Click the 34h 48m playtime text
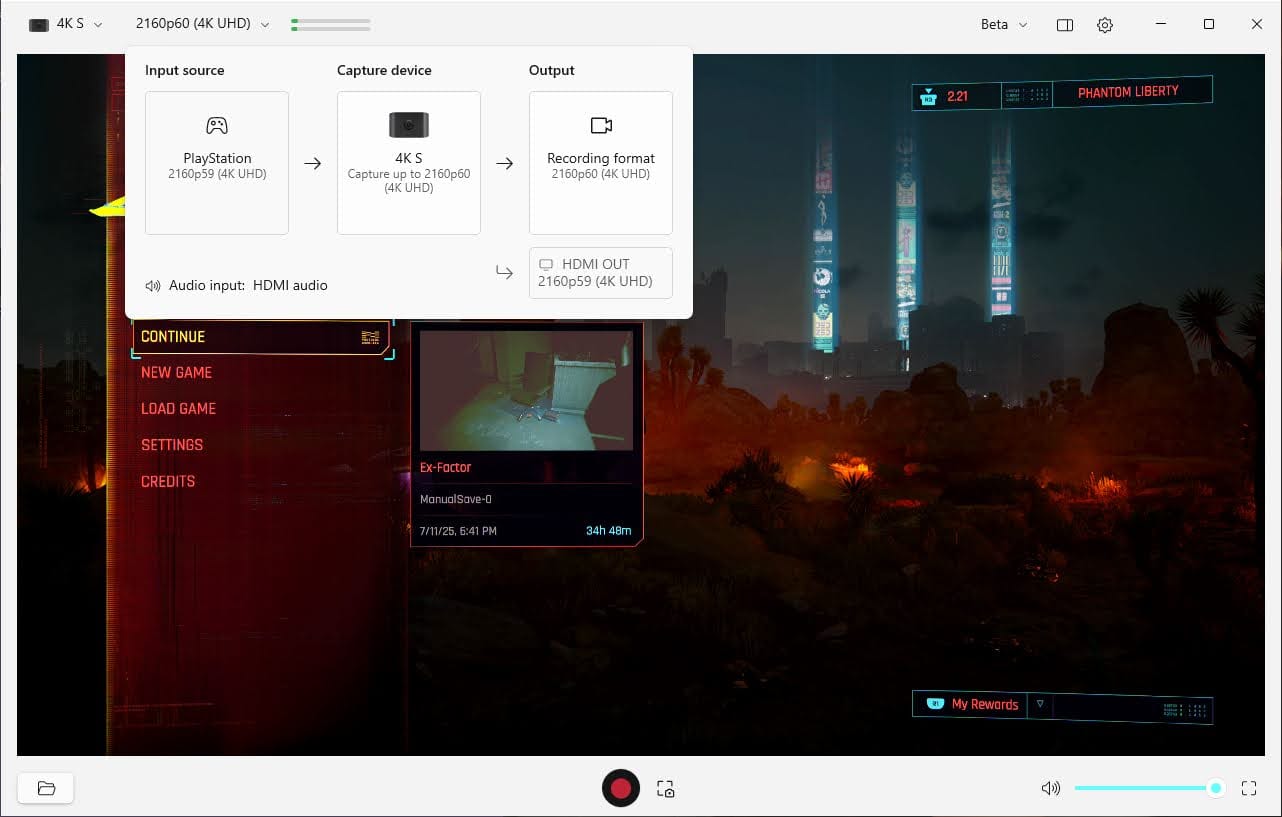 coord(609,530)
